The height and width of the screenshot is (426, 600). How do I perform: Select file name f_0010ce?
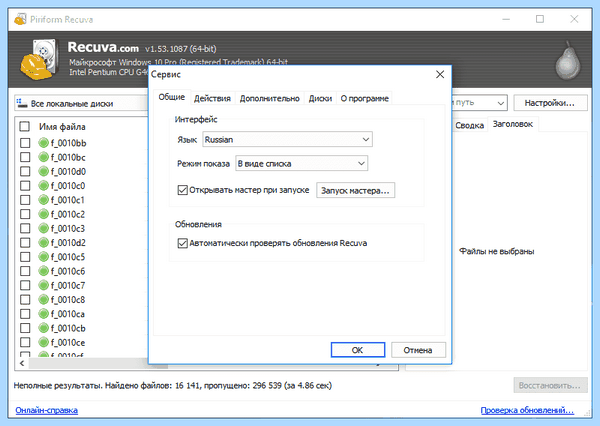click(x=68, y=343)
